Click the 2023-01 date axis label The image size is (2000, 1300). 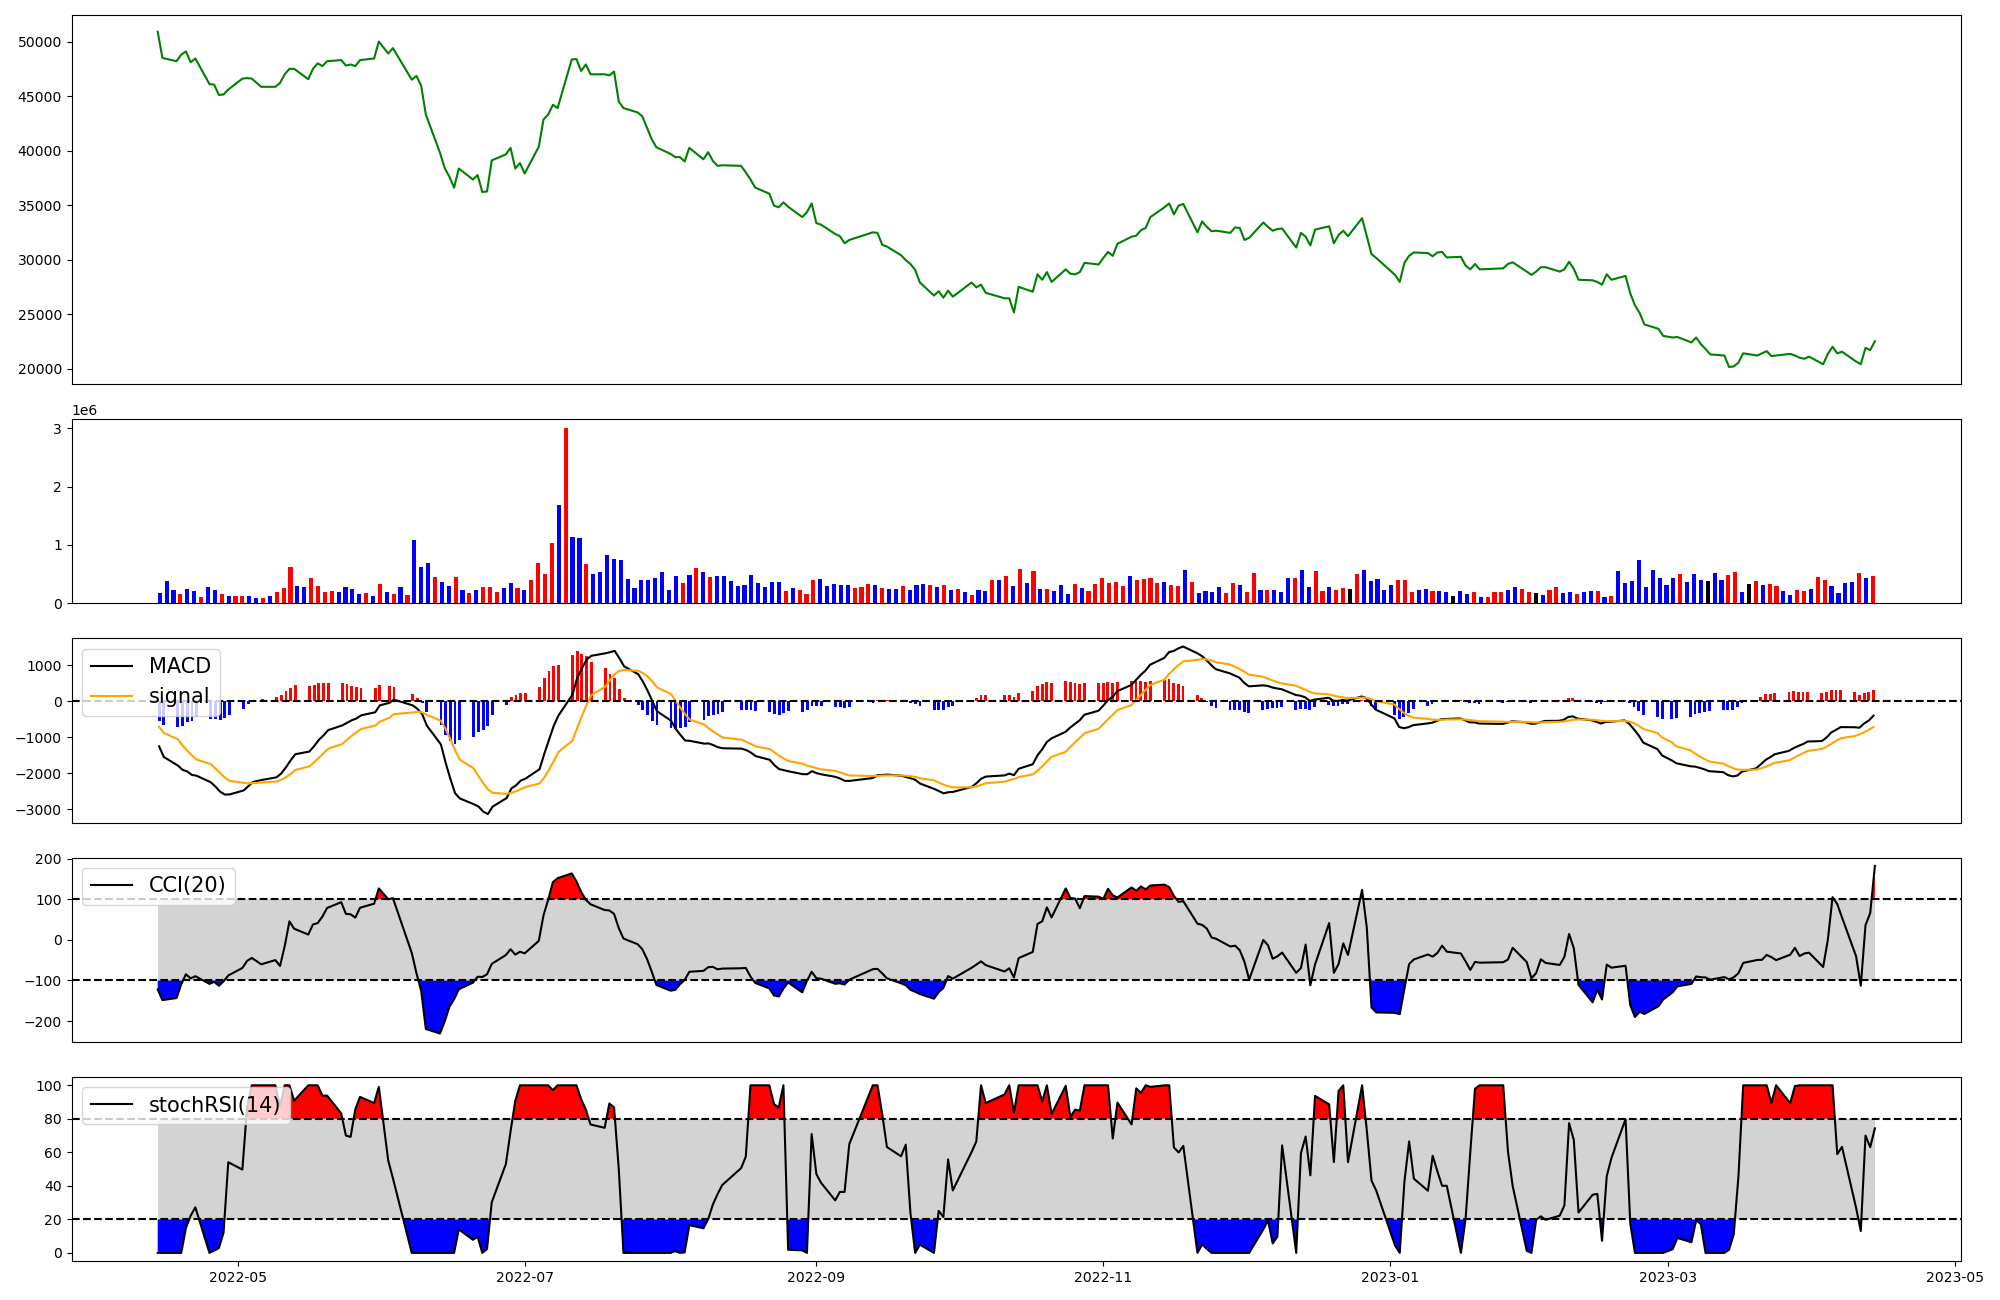(1389, 1277)
